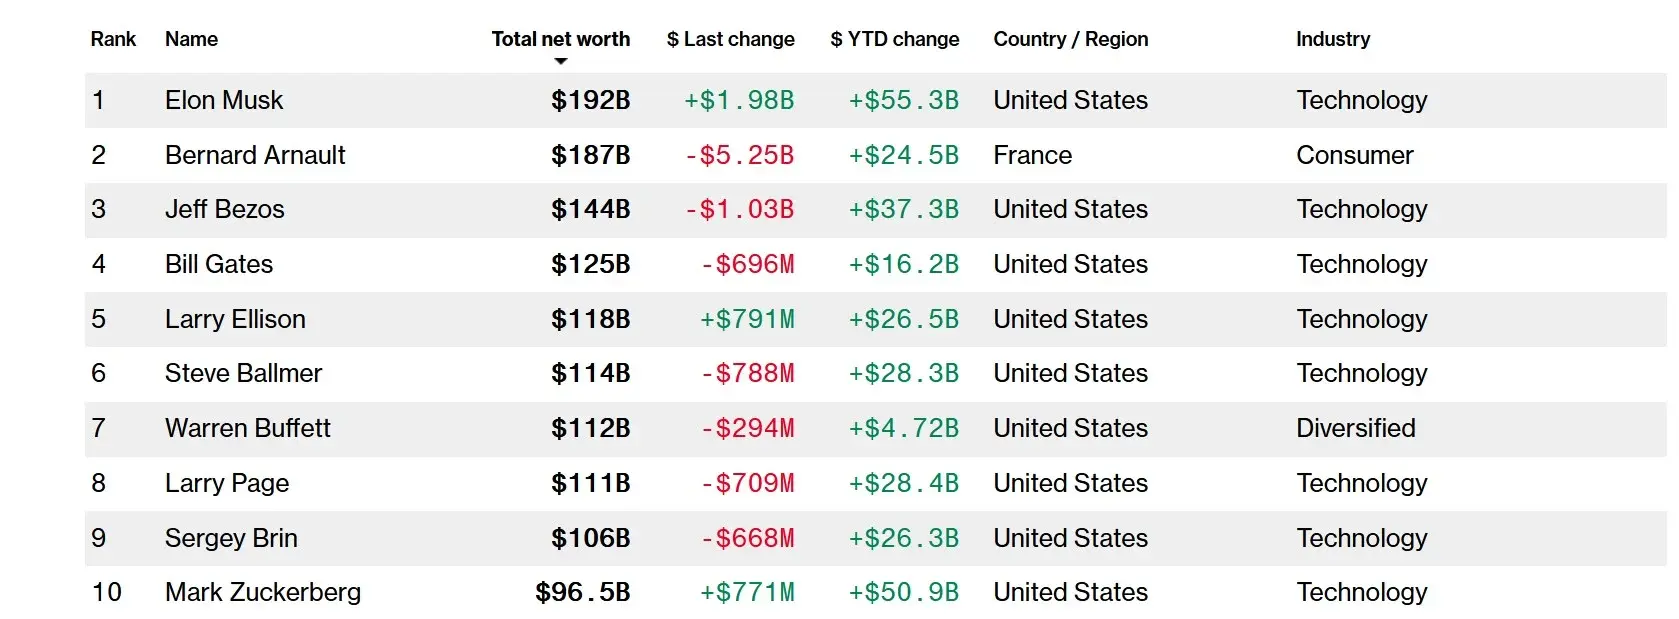Open the Larry Ellison entry
This screenshot has width=1679, height=619.
tap(235, 319)
